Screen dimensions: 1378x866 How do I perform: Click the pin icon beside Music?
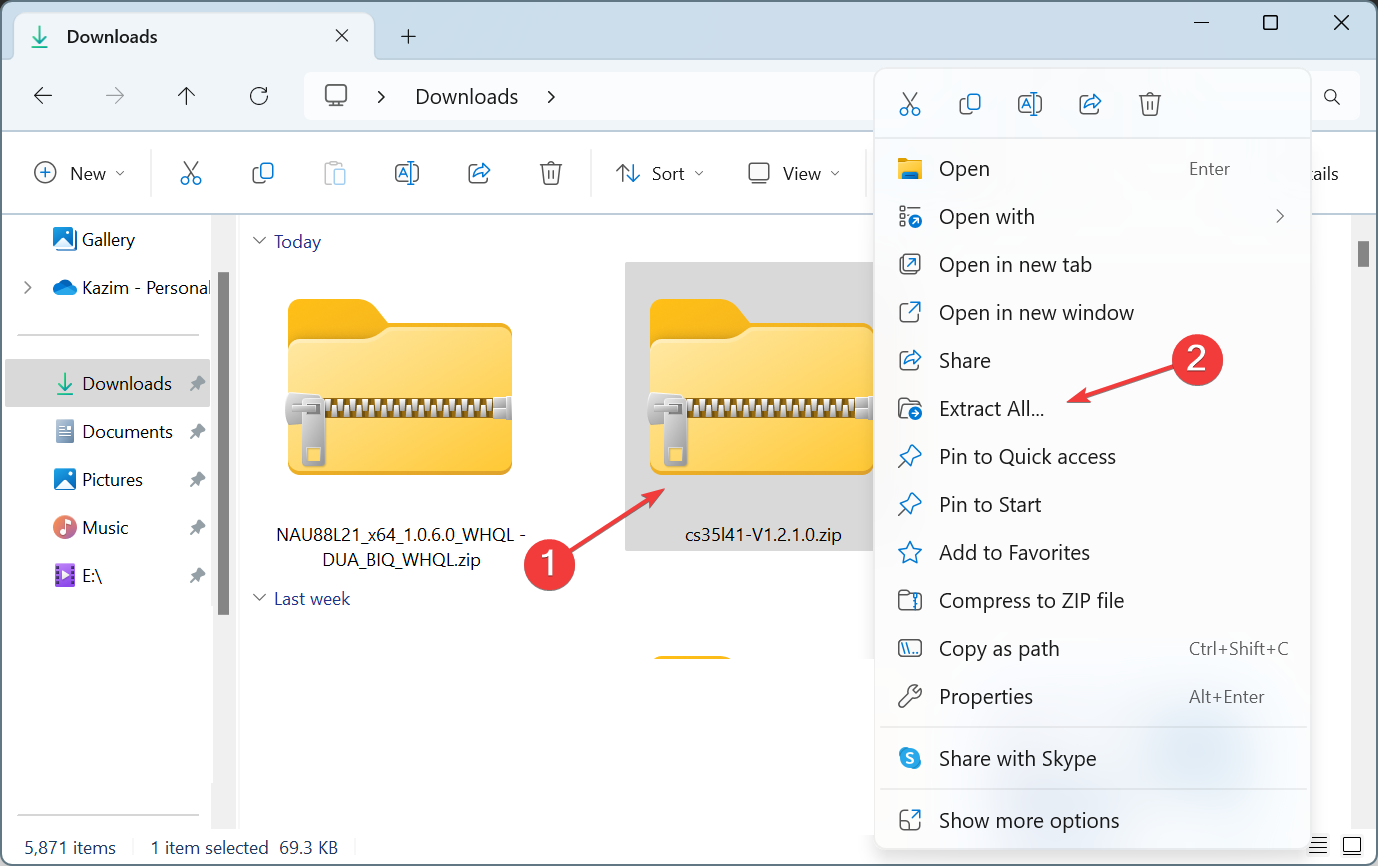pyautogui.click(x=198, y=528)
